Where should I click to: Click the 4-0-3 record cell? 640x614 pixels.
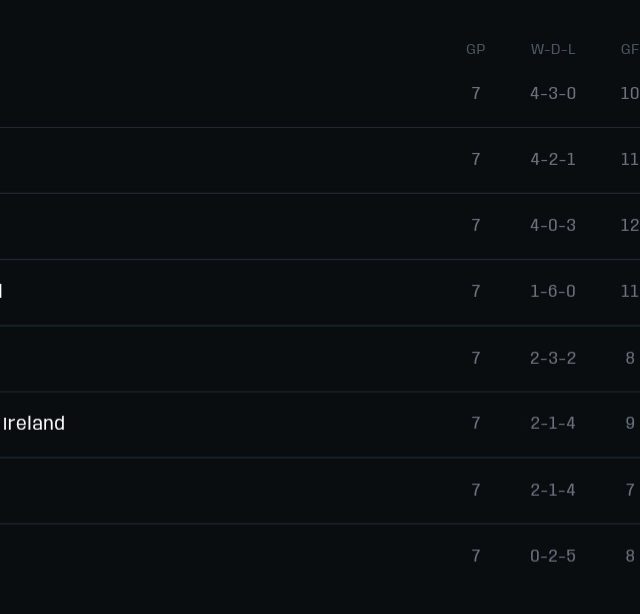[553, 225]
